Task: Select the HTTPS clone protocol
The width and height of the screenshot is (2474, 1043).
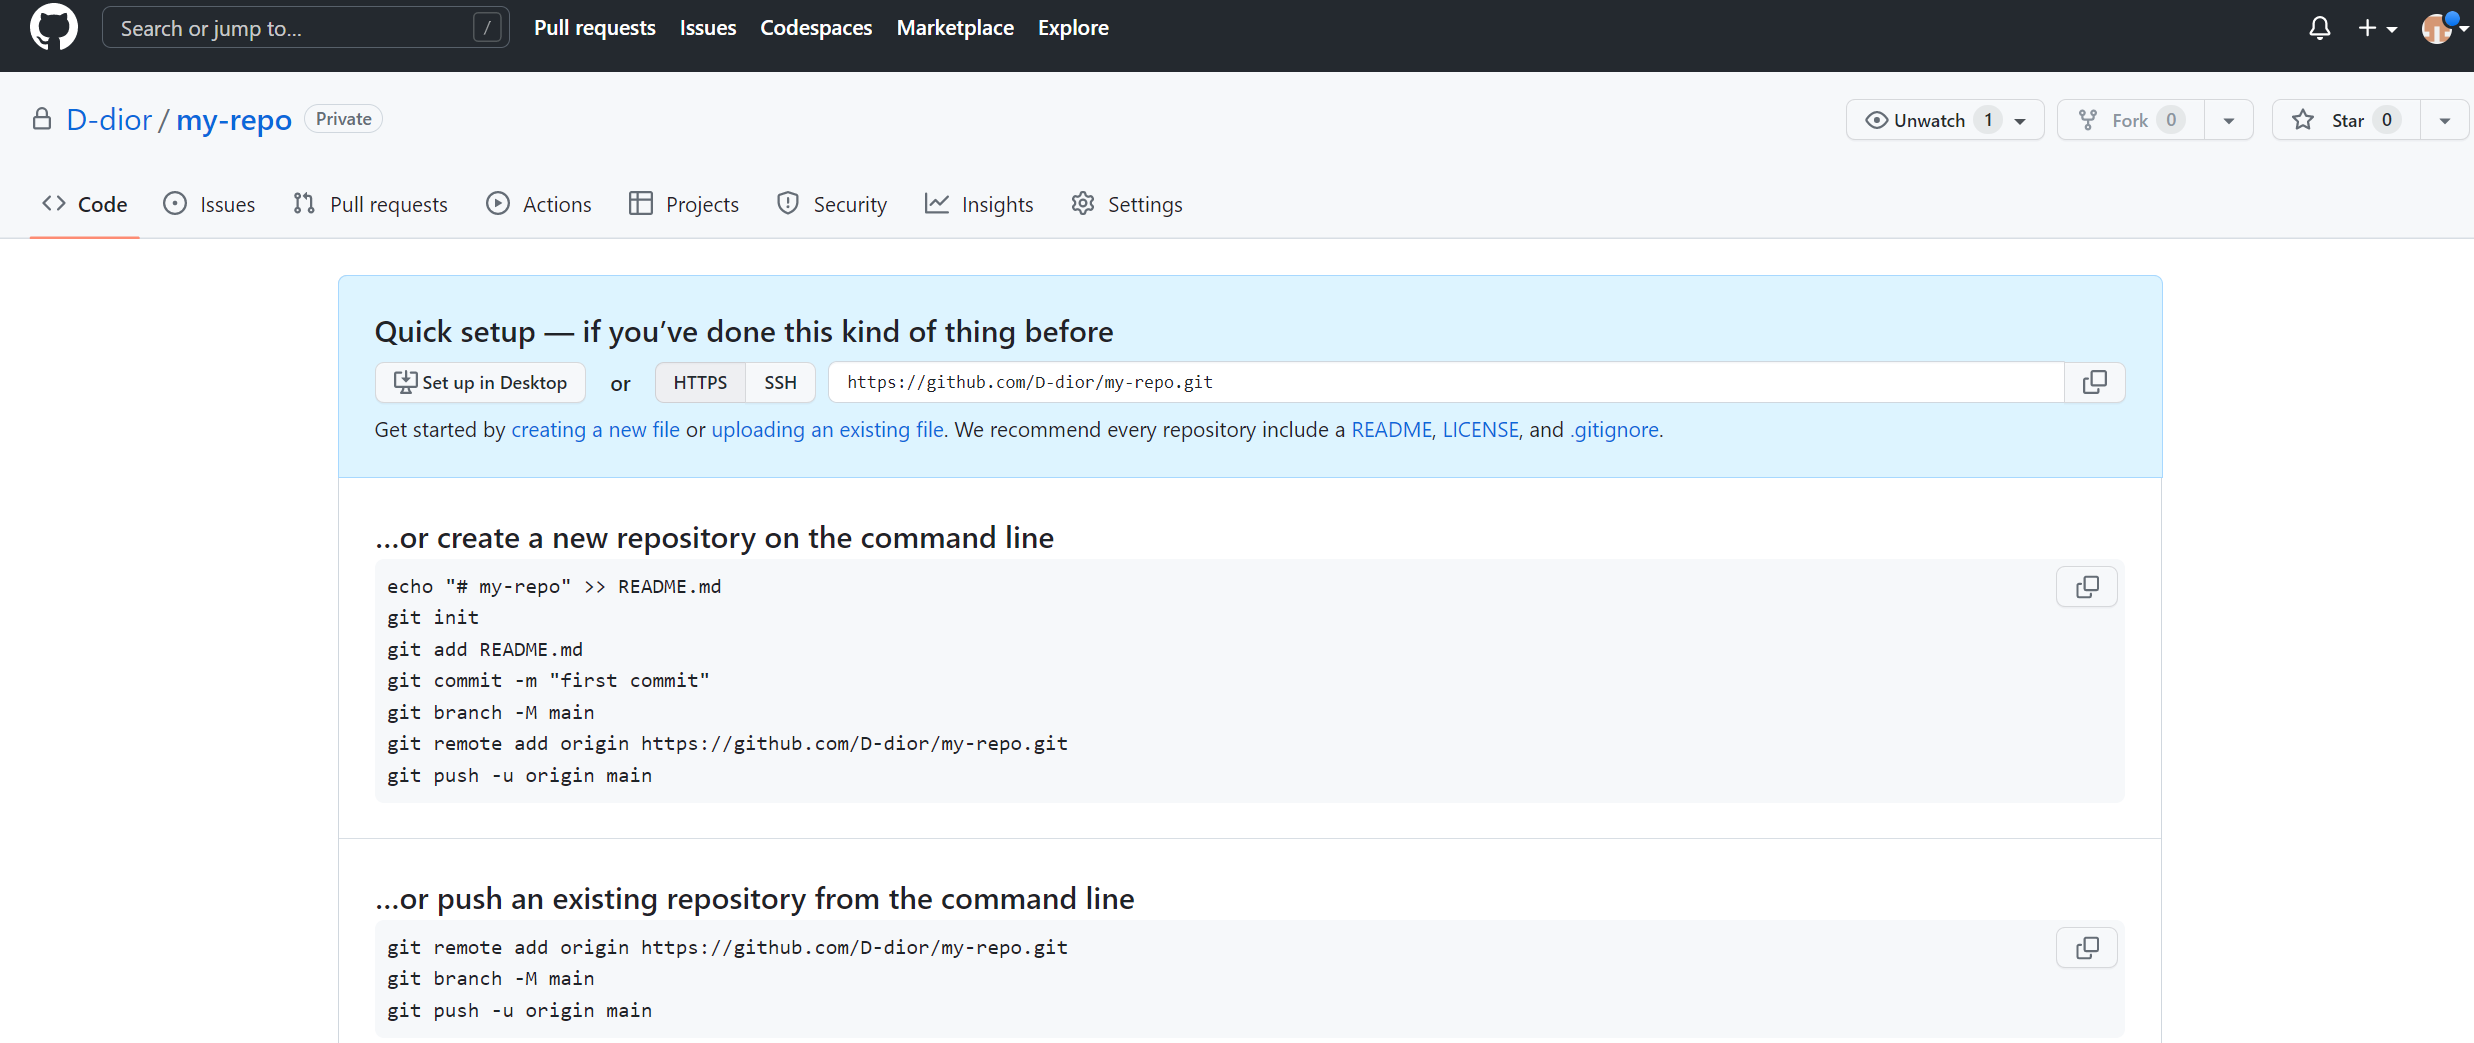Action: 700,382
